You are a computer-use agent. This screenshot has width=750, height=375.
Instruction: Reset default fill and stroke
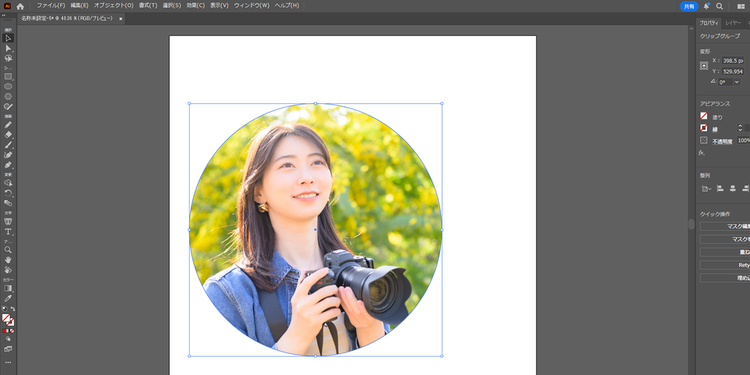pos(4,309)
